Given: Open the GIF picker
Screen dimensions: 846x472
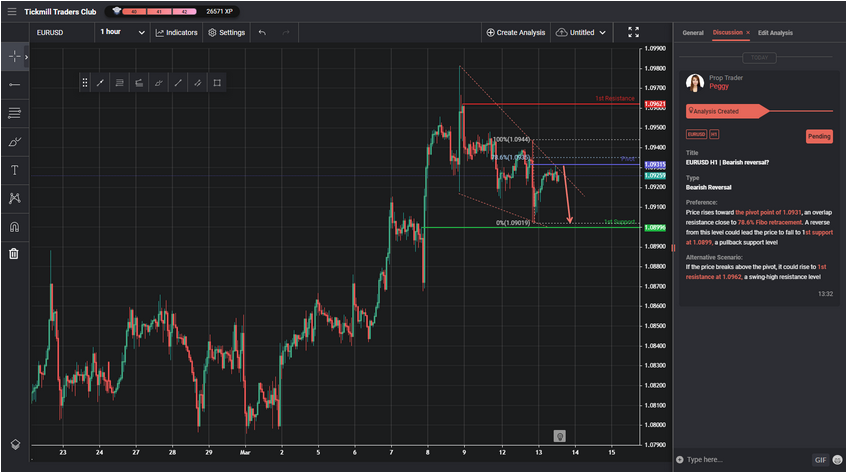Looking at the screenshot, I should point(820,460).
